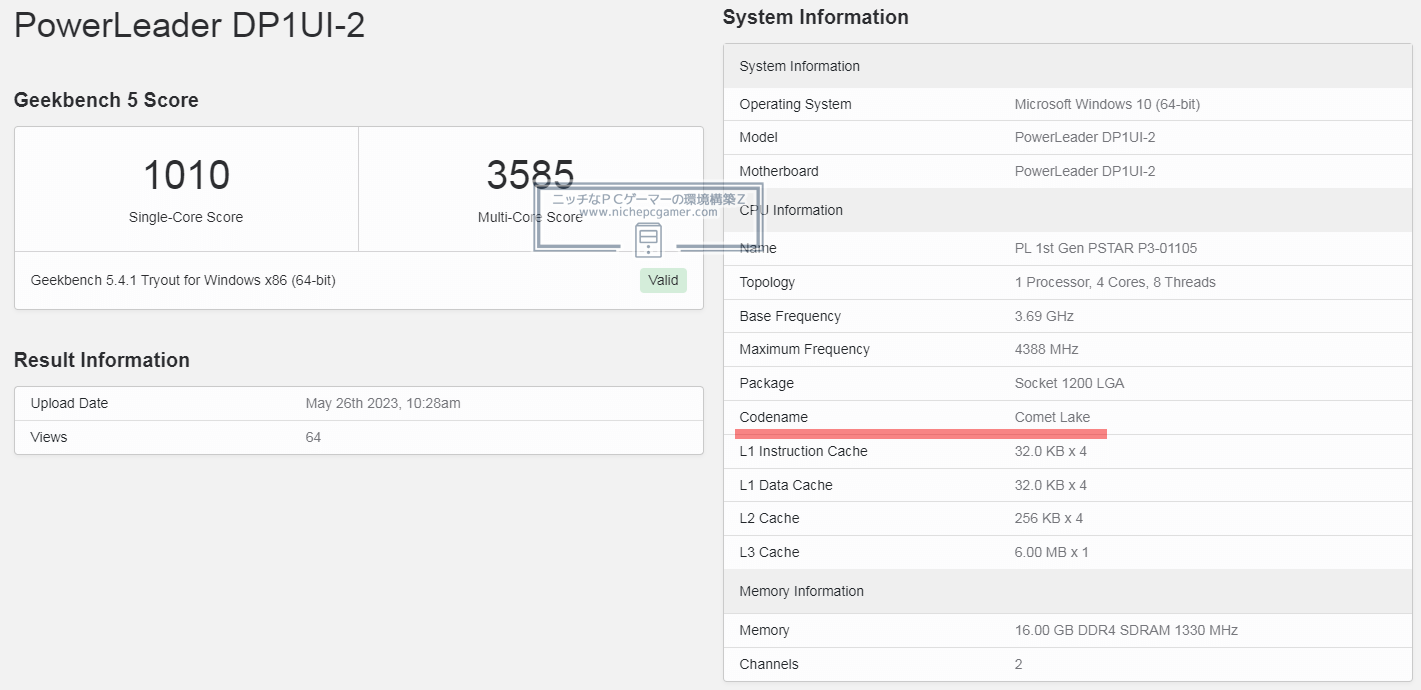Click the www.nichepcgamer.com watermark URL
1421x690 pixels.
[x=648, y=212]
